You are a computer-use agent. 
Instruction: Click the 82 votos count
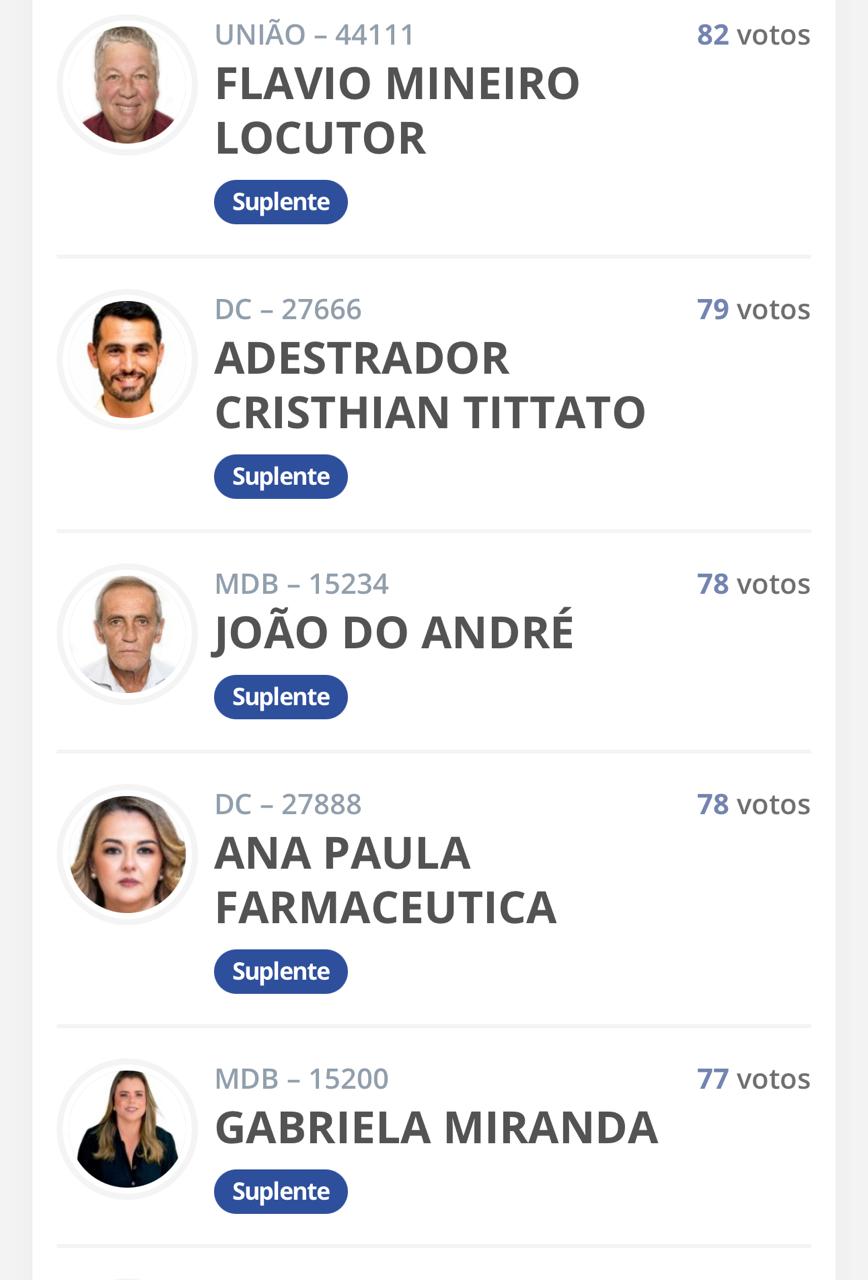coord(754,35)
